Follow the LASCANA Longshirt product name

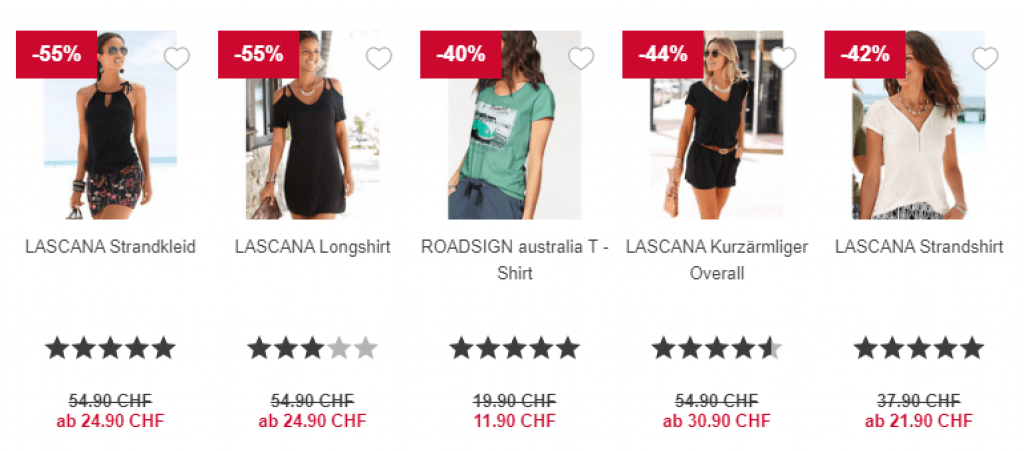point(313,247)
